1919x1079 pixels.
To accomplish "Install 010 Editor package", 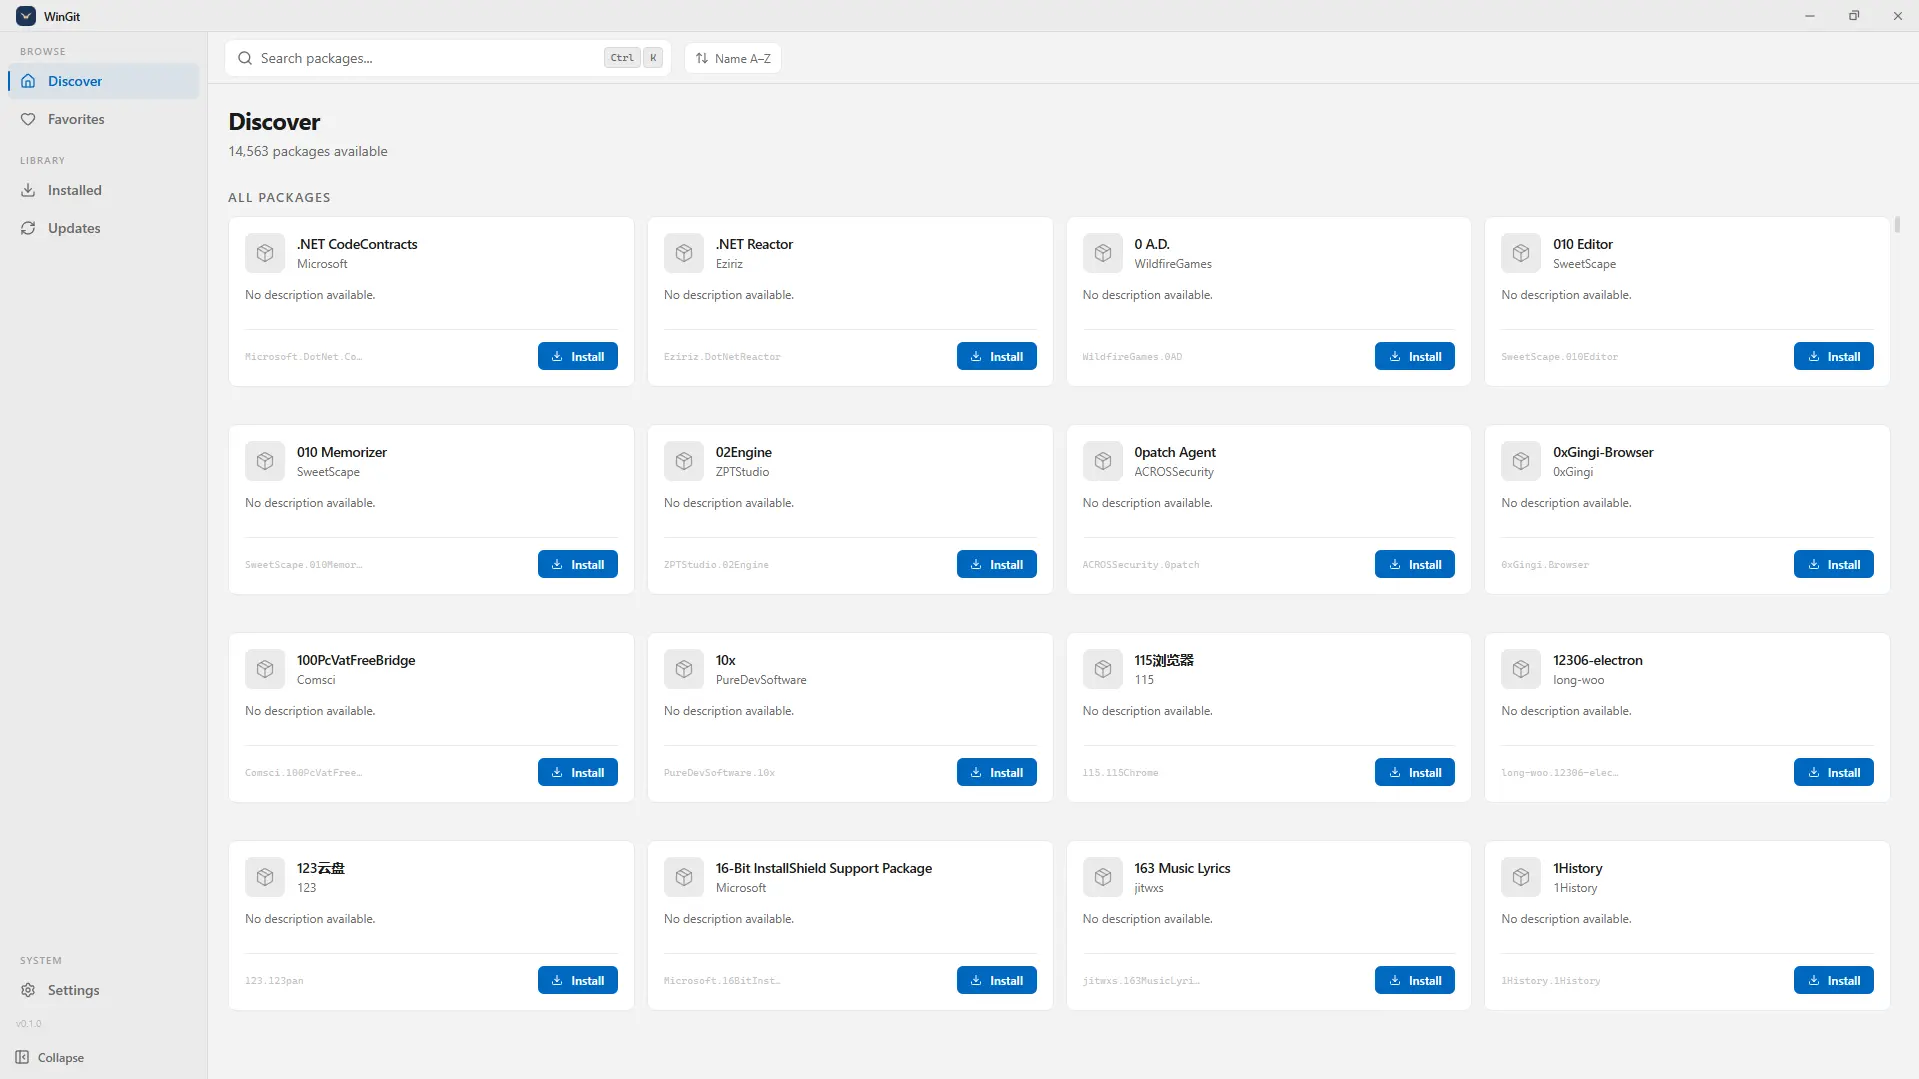I will point(1834,356).
